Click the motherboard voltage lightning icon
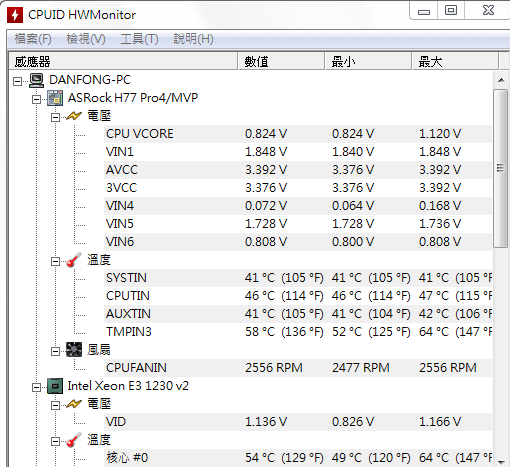The image size is (510, 467). [74, 116]
